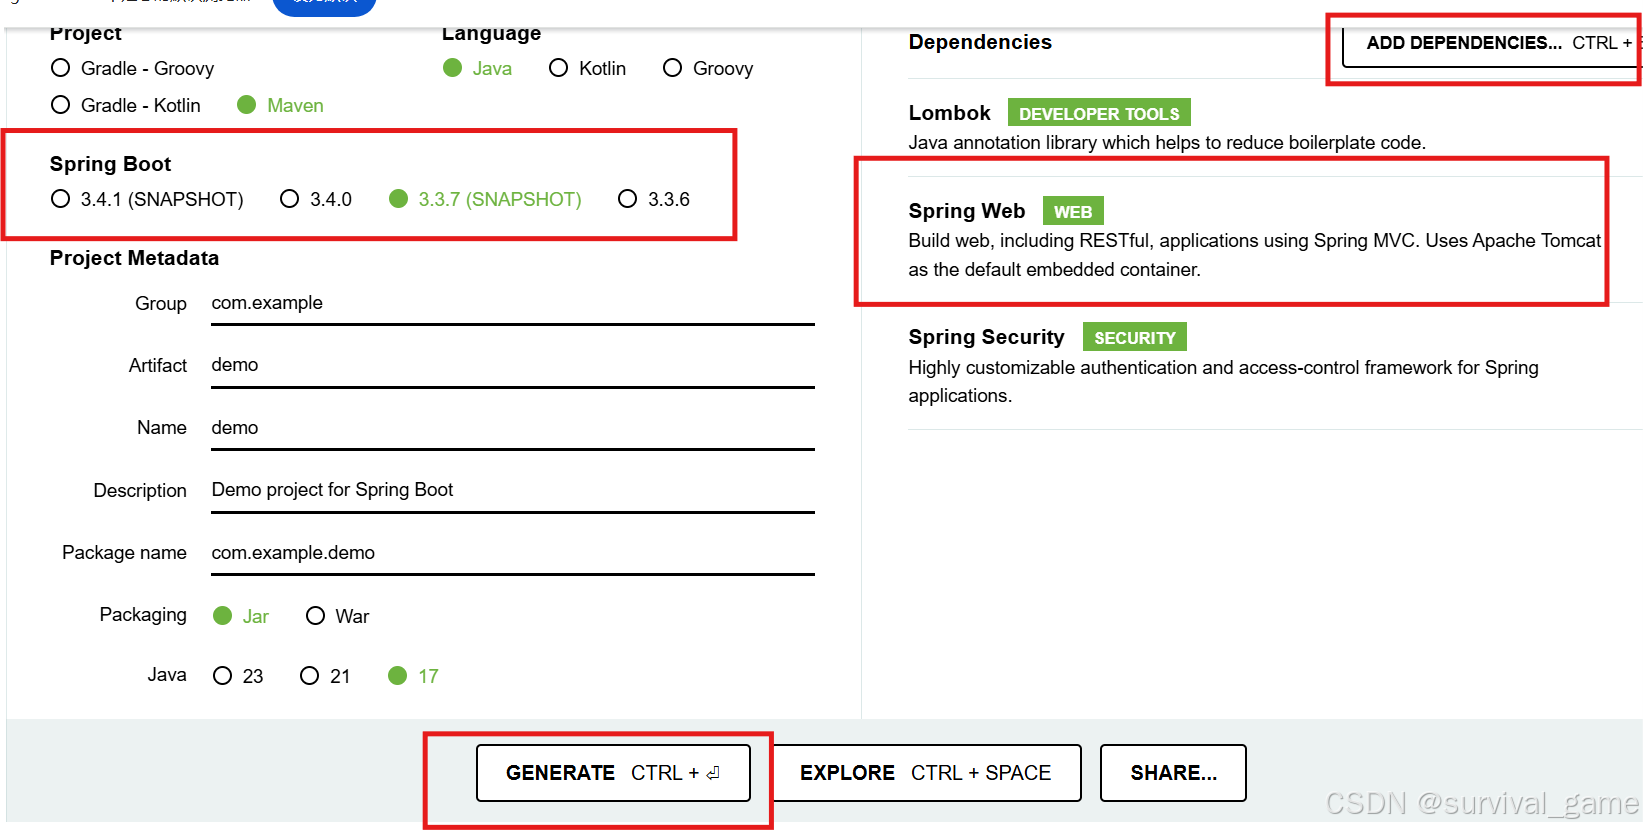Click the Spring Boot heading

[110, 164]
